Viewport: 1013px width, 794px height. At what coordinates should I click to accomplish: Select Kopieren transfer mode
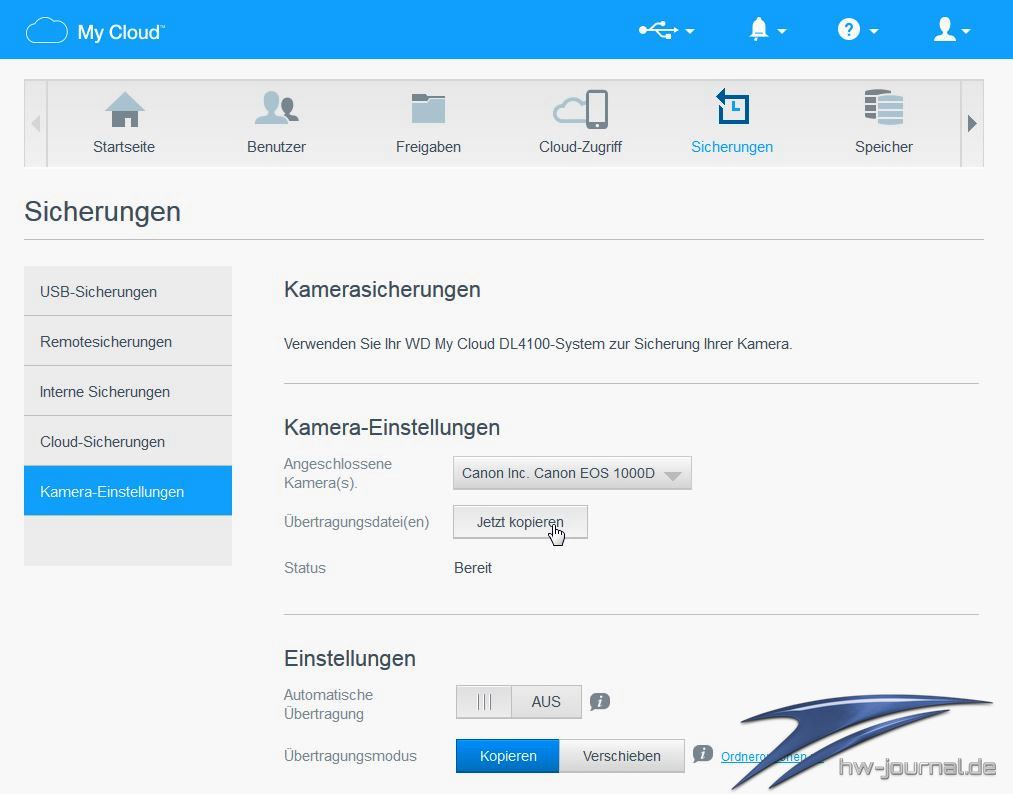507,756
